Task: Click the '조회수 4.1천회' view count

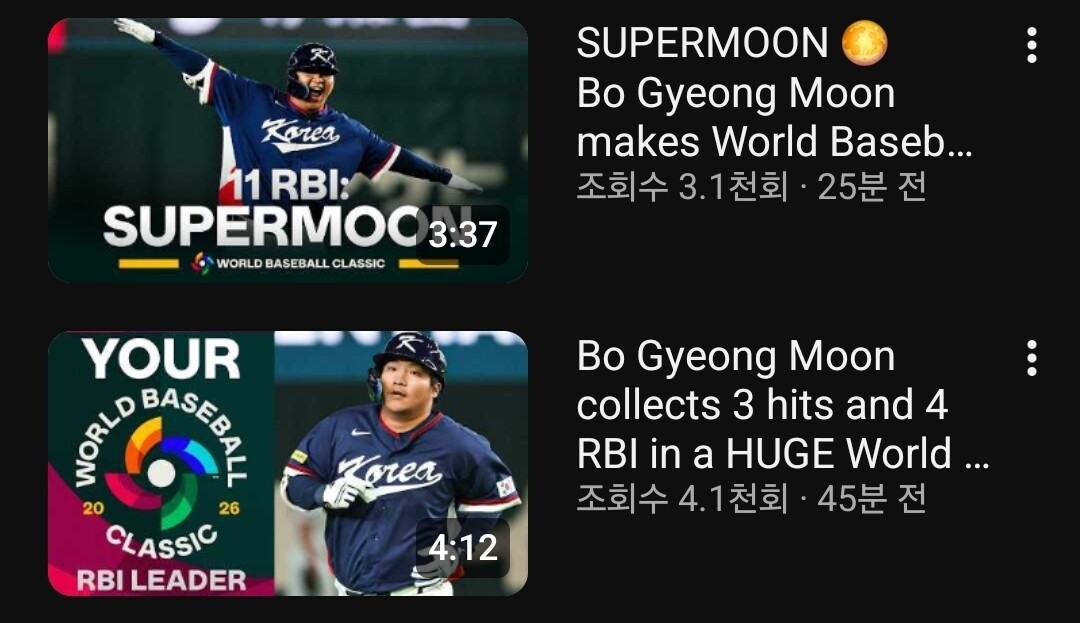Action: 682,499
